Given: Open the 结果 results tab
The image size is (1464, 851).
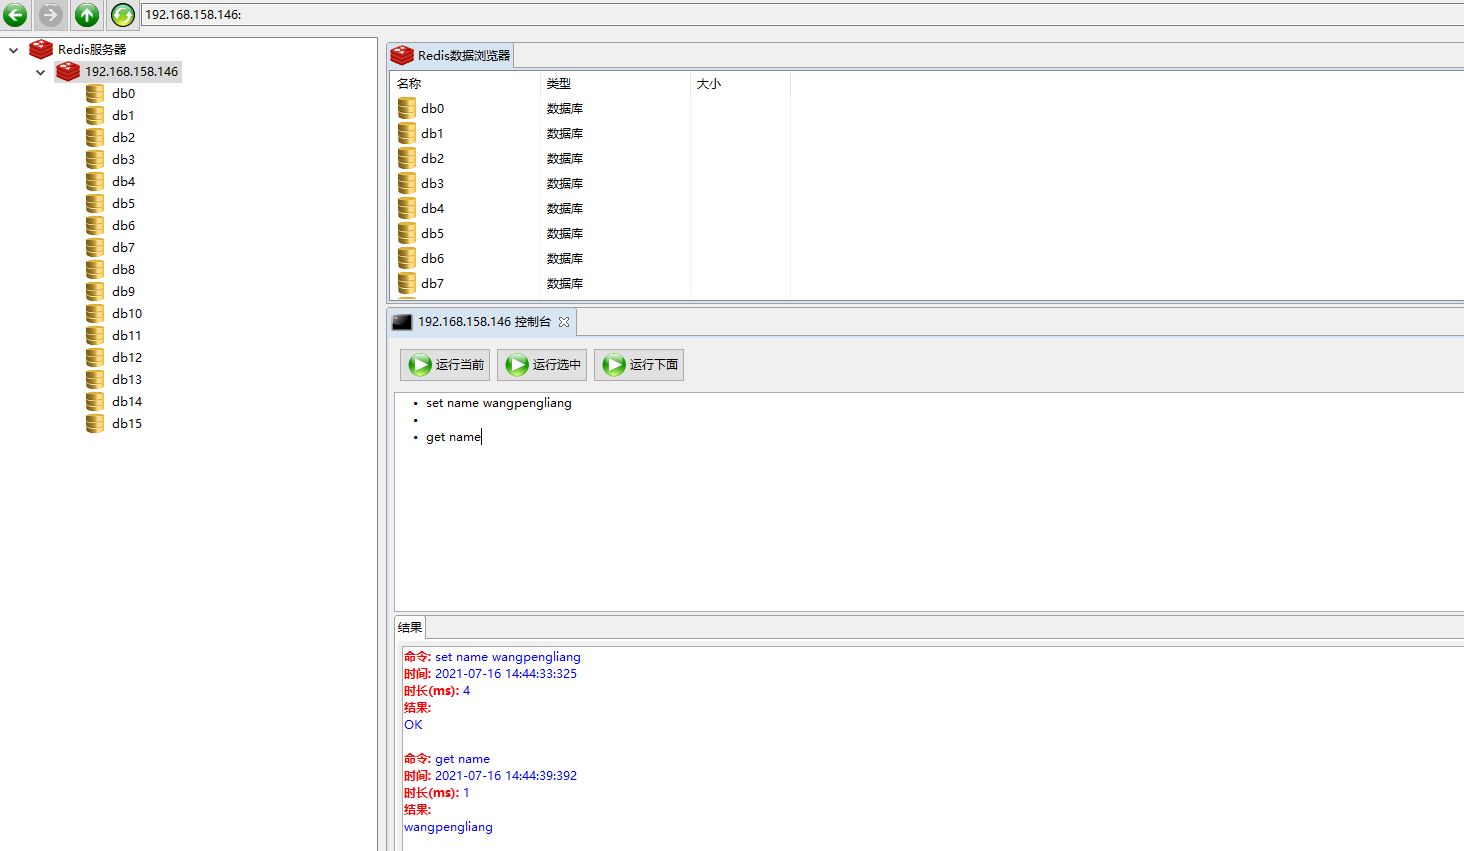Looking at the screenshot, I should click(410, 628).
